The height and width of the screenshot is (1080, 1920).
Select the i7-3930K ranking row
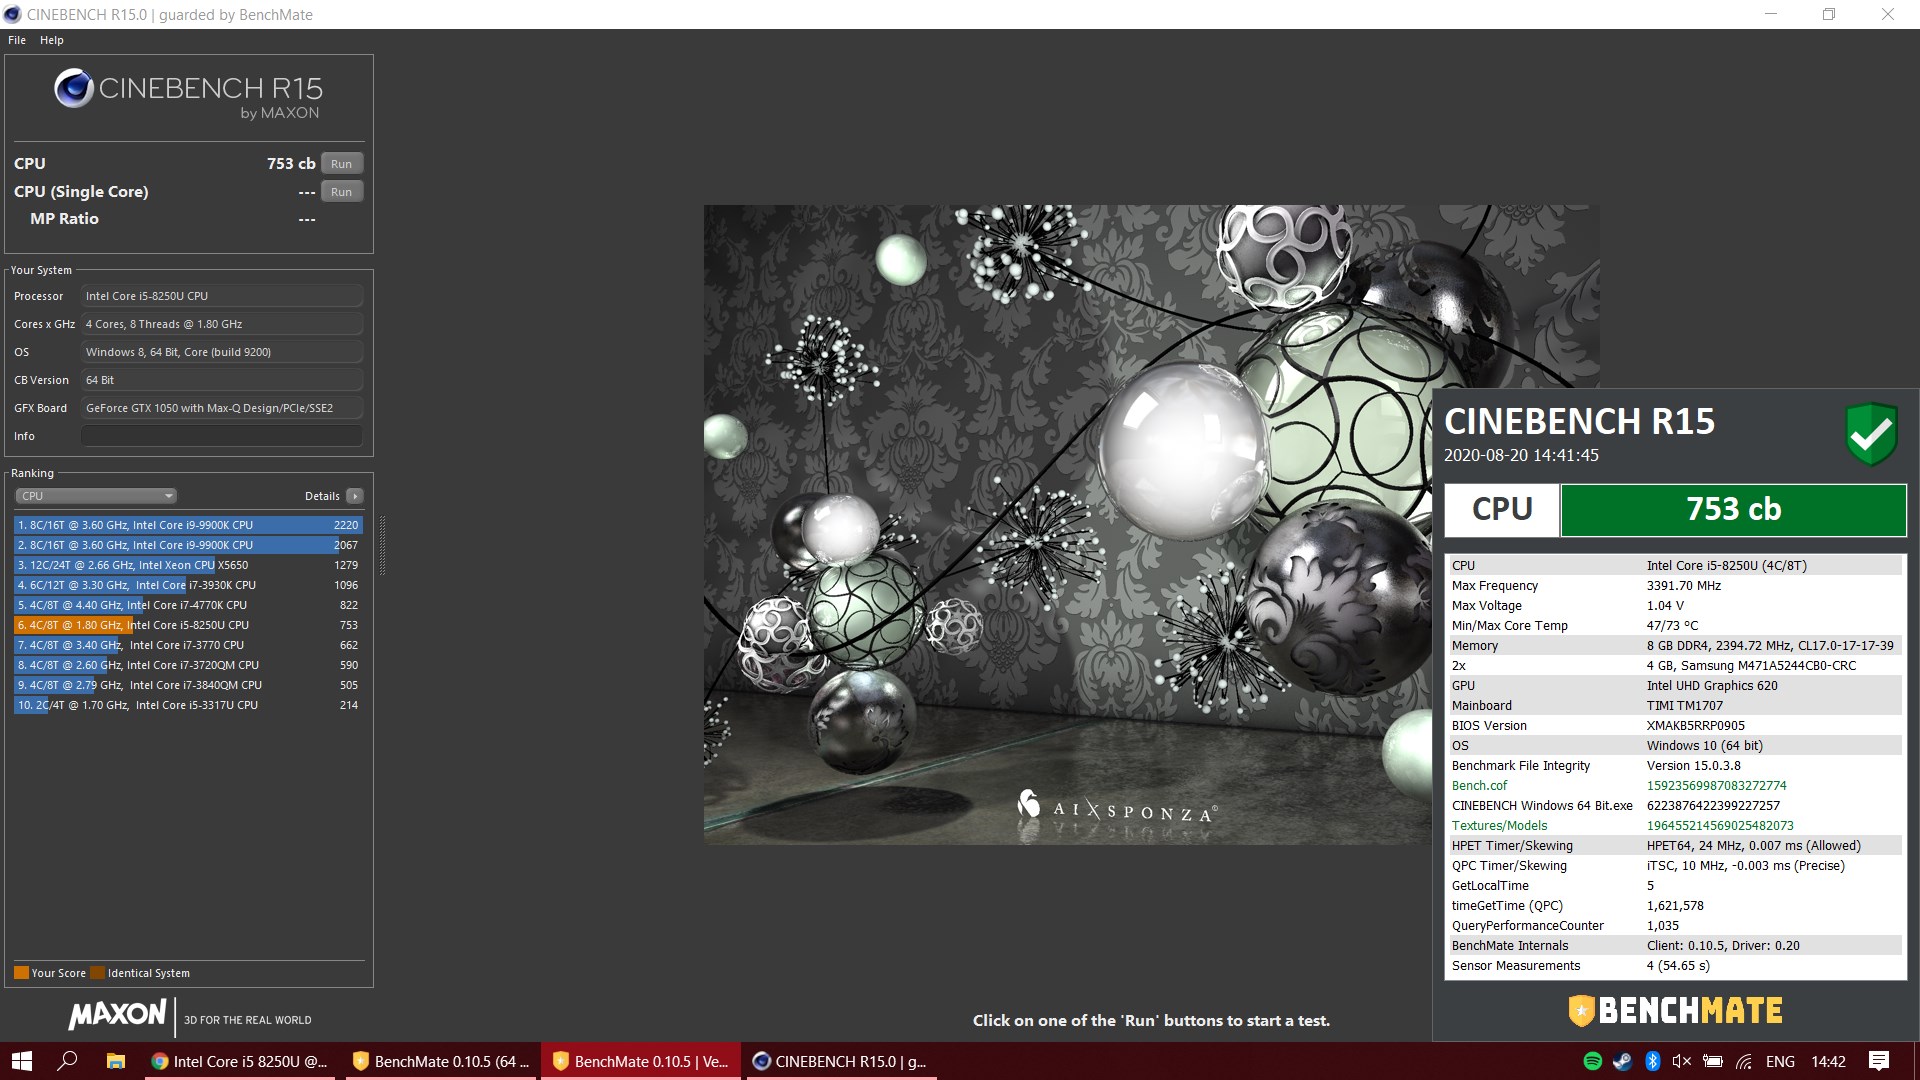(188, 585)
